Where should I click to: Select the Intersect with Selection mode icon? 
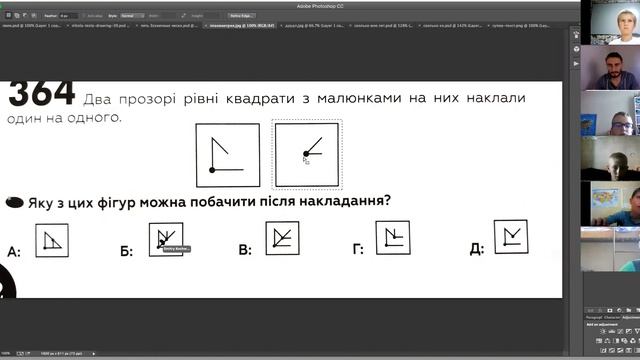(x=33, y=16)
